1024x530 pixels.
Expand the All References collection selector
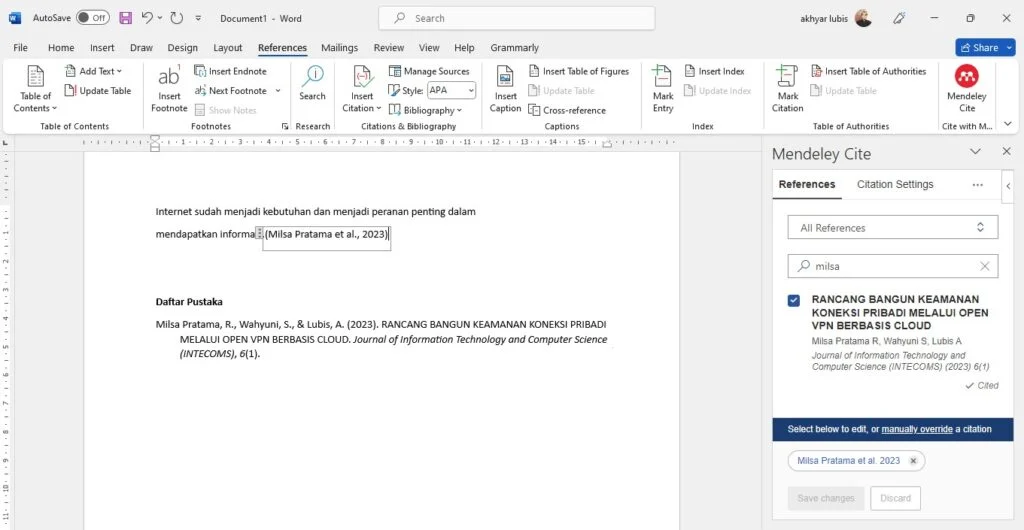(892, 227)
